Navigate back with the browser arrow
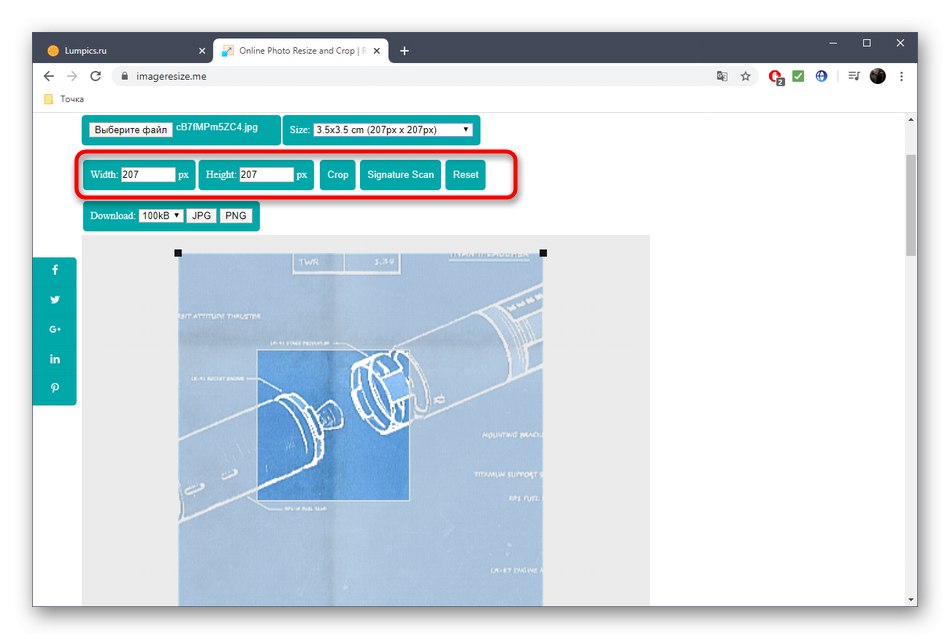The height and width of the screenshot is (639, 950). (x=48, y=75)
